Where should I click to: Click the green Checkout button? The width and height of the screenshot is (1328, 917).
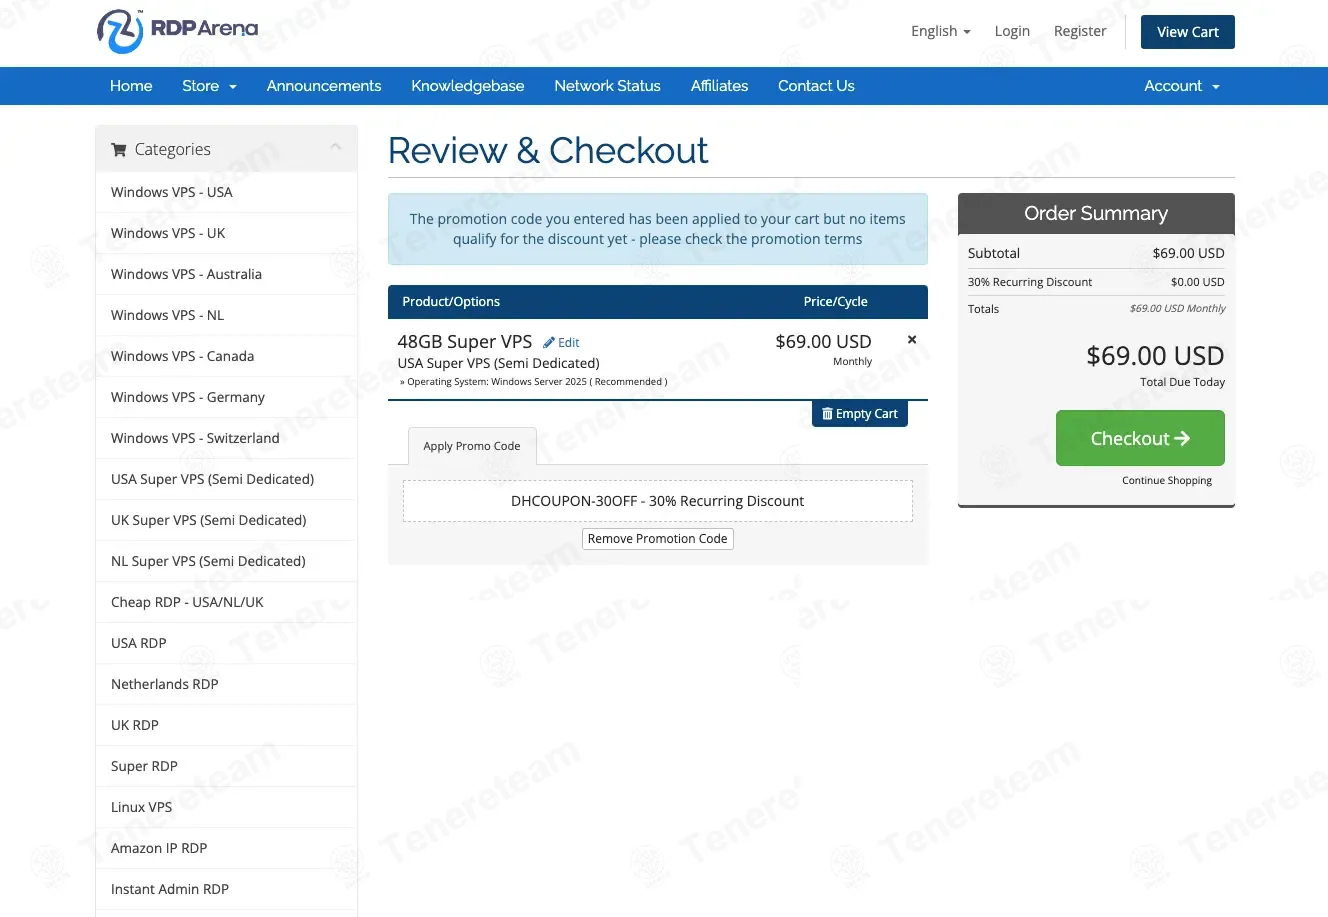click(1140, 438)
